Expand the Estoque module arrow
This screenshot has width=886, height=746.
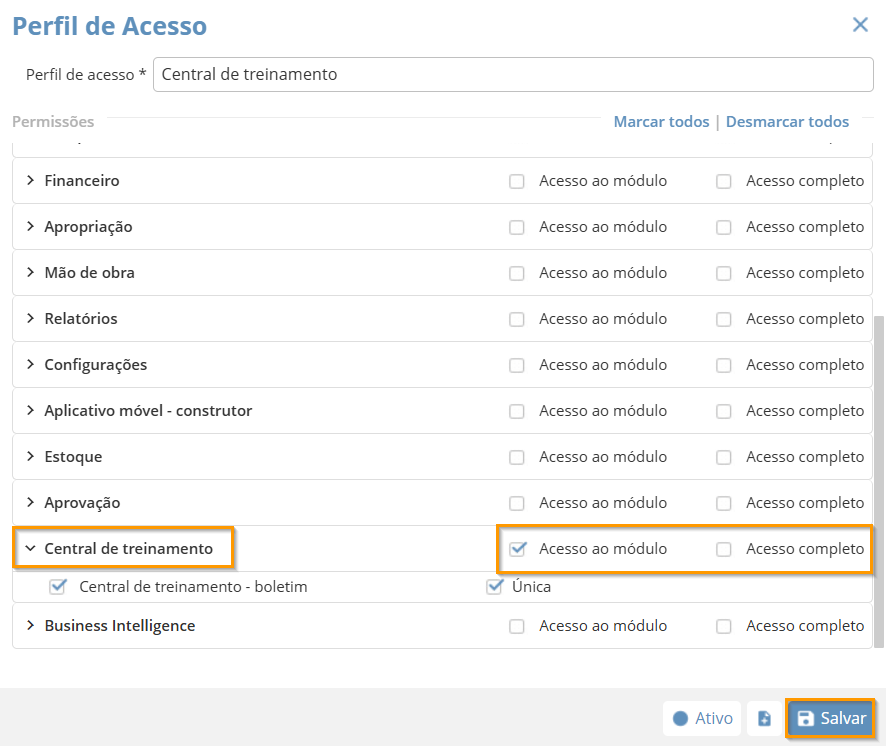click(x=30, y=457)
